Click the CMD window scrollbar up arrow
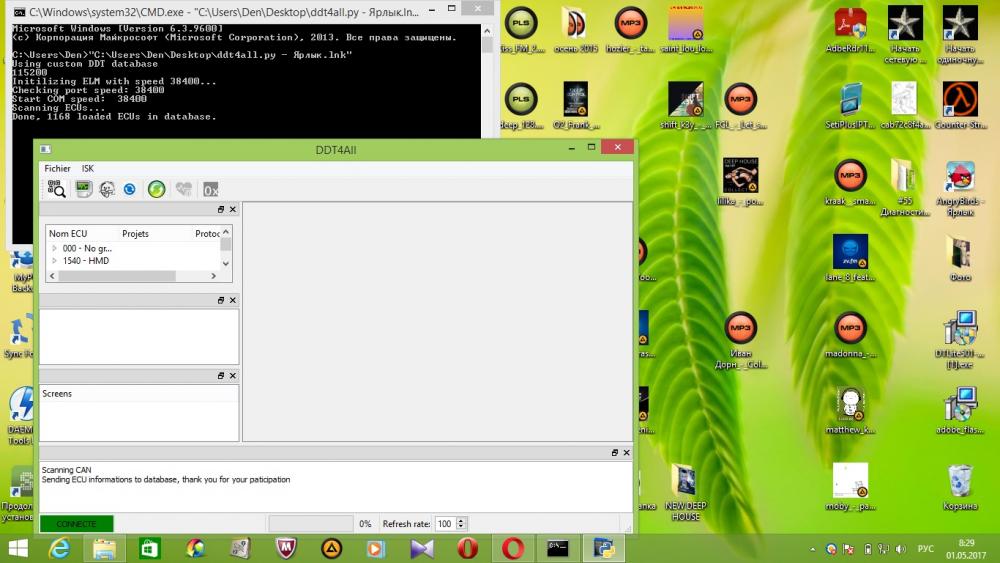The width and height of the screenshot is (1000, 563). [487, 31]
